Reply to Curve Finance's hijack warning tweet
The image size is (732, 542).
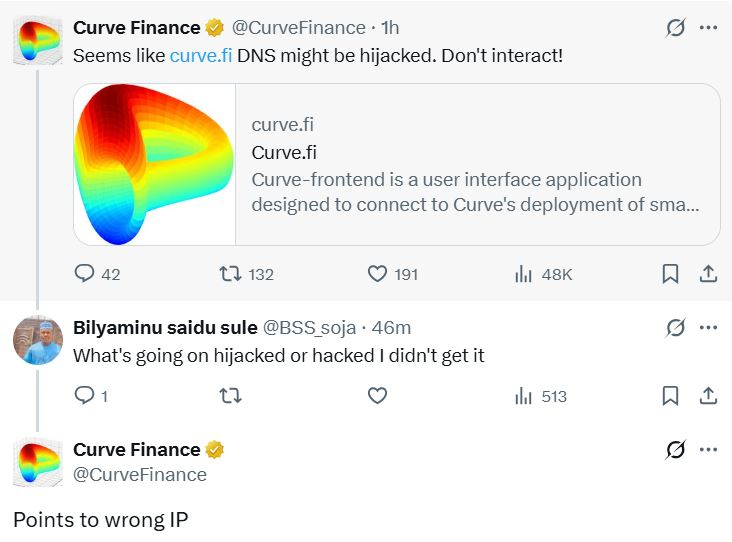coord(85,273)
